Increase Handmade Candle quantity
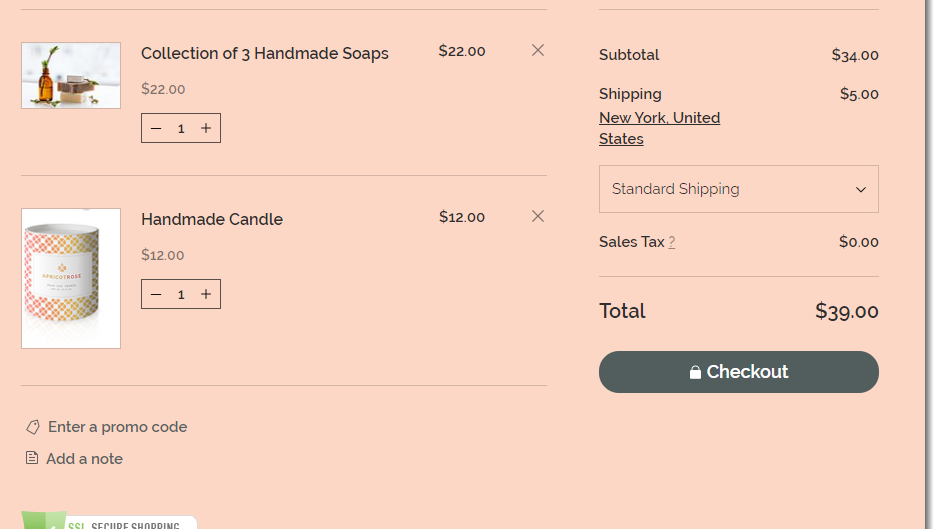Image resolution: width=940 pixels, height=529 pixels. pos(206,294)
